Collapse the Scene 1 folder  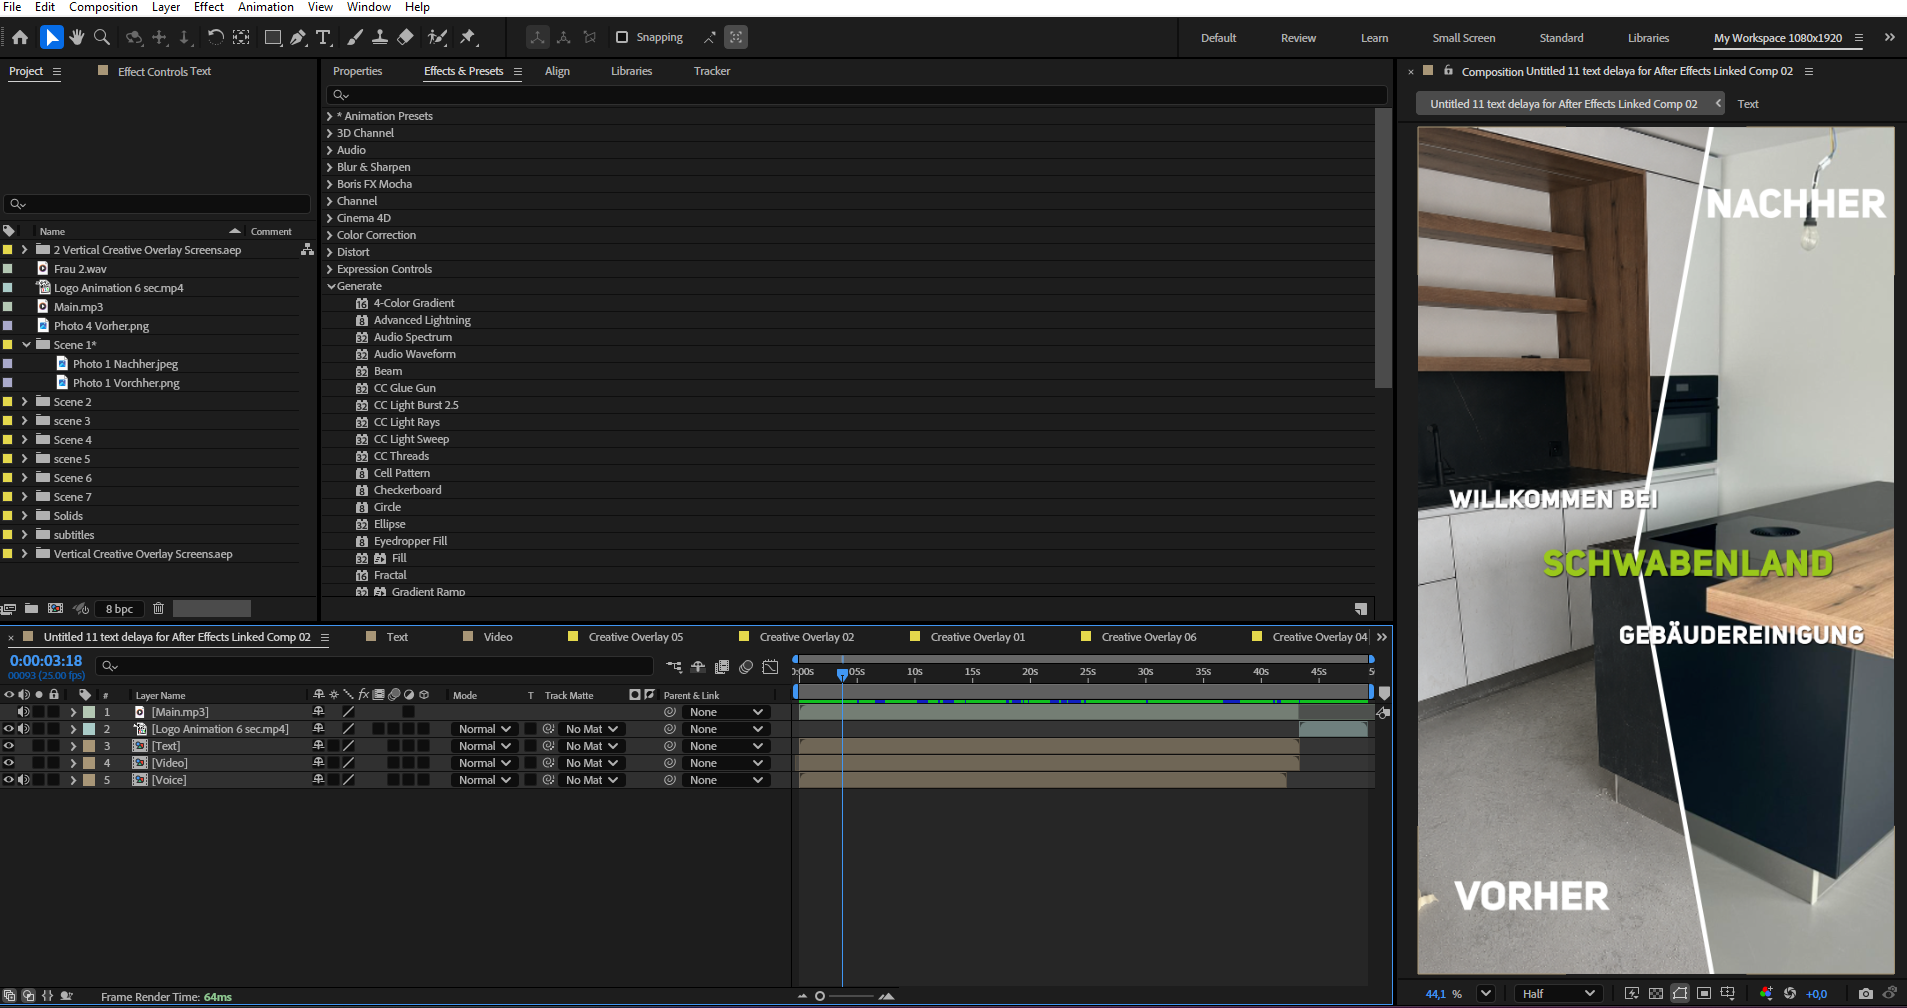(26, 345)
